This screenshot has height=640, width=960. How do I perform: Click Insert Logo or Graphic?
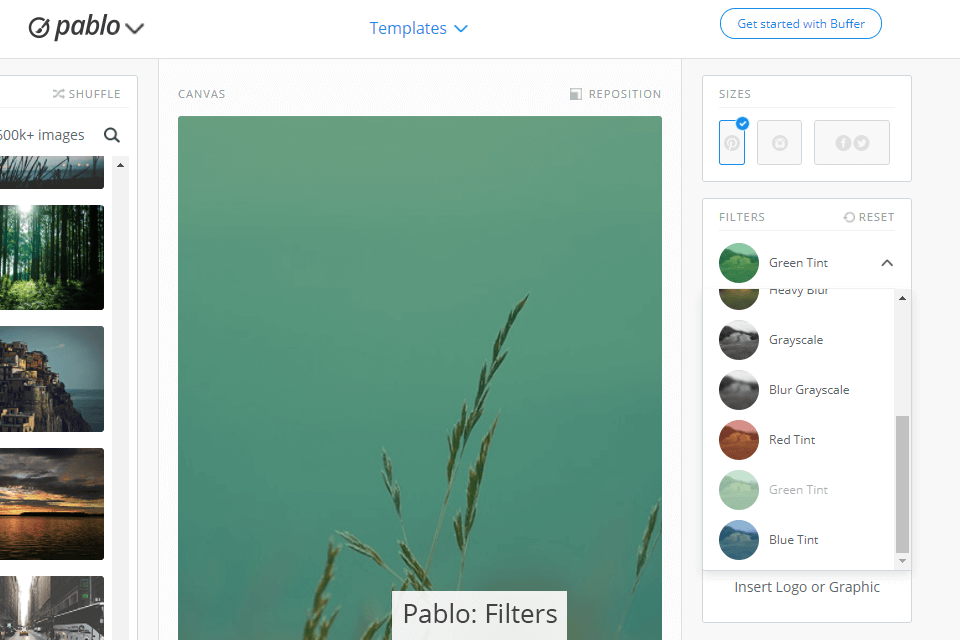(x=807, y=587)
